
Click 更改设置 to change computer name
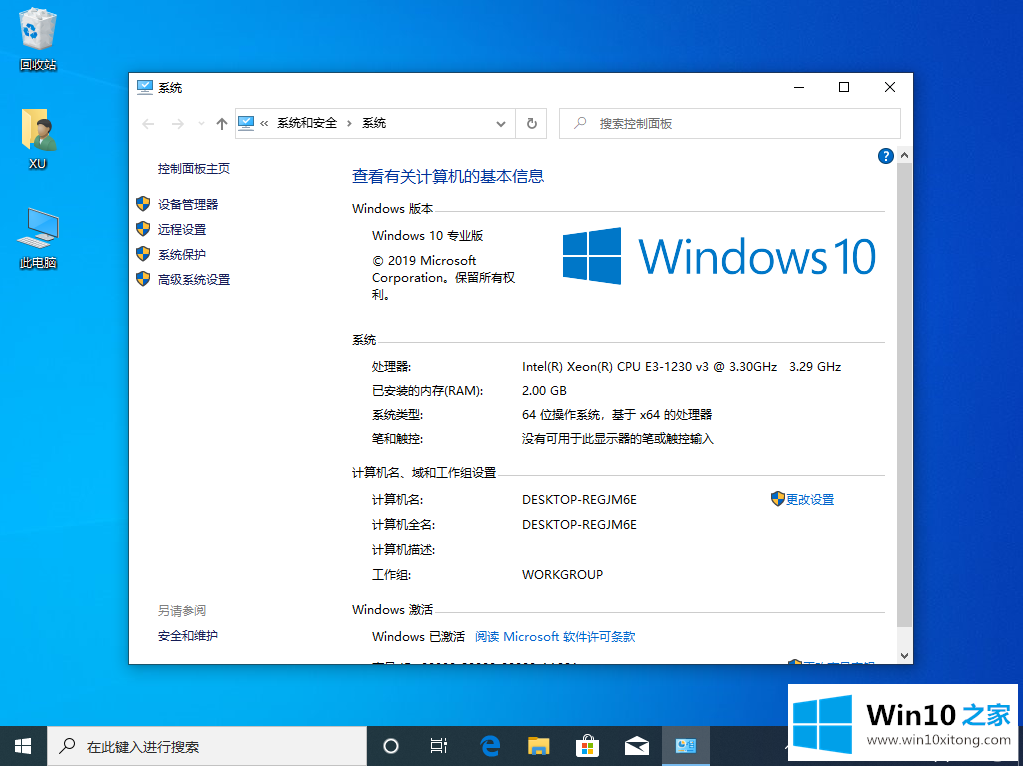(810, 499)
